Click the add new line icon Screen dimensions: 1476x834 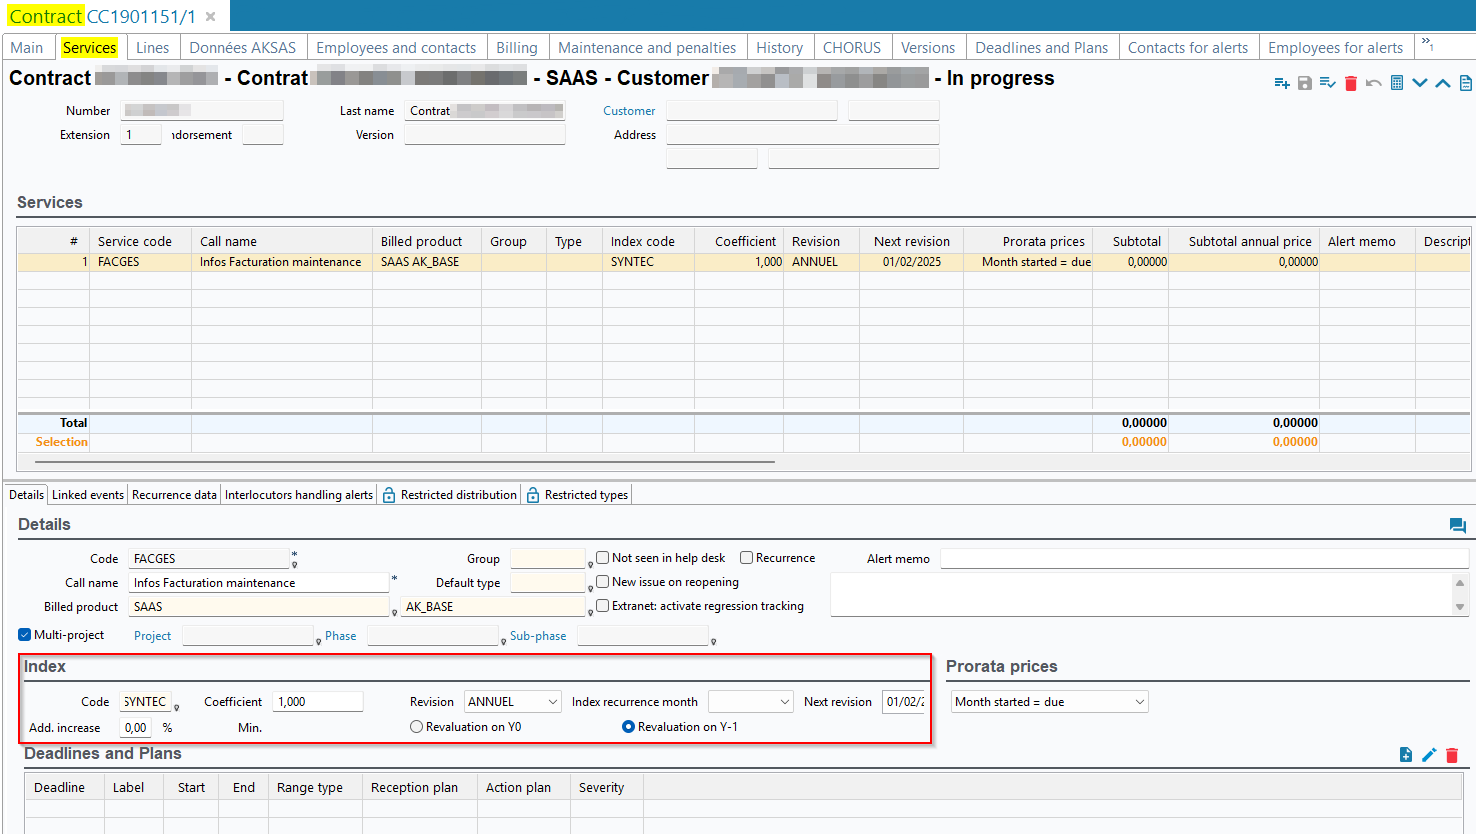coord(1281,83)
